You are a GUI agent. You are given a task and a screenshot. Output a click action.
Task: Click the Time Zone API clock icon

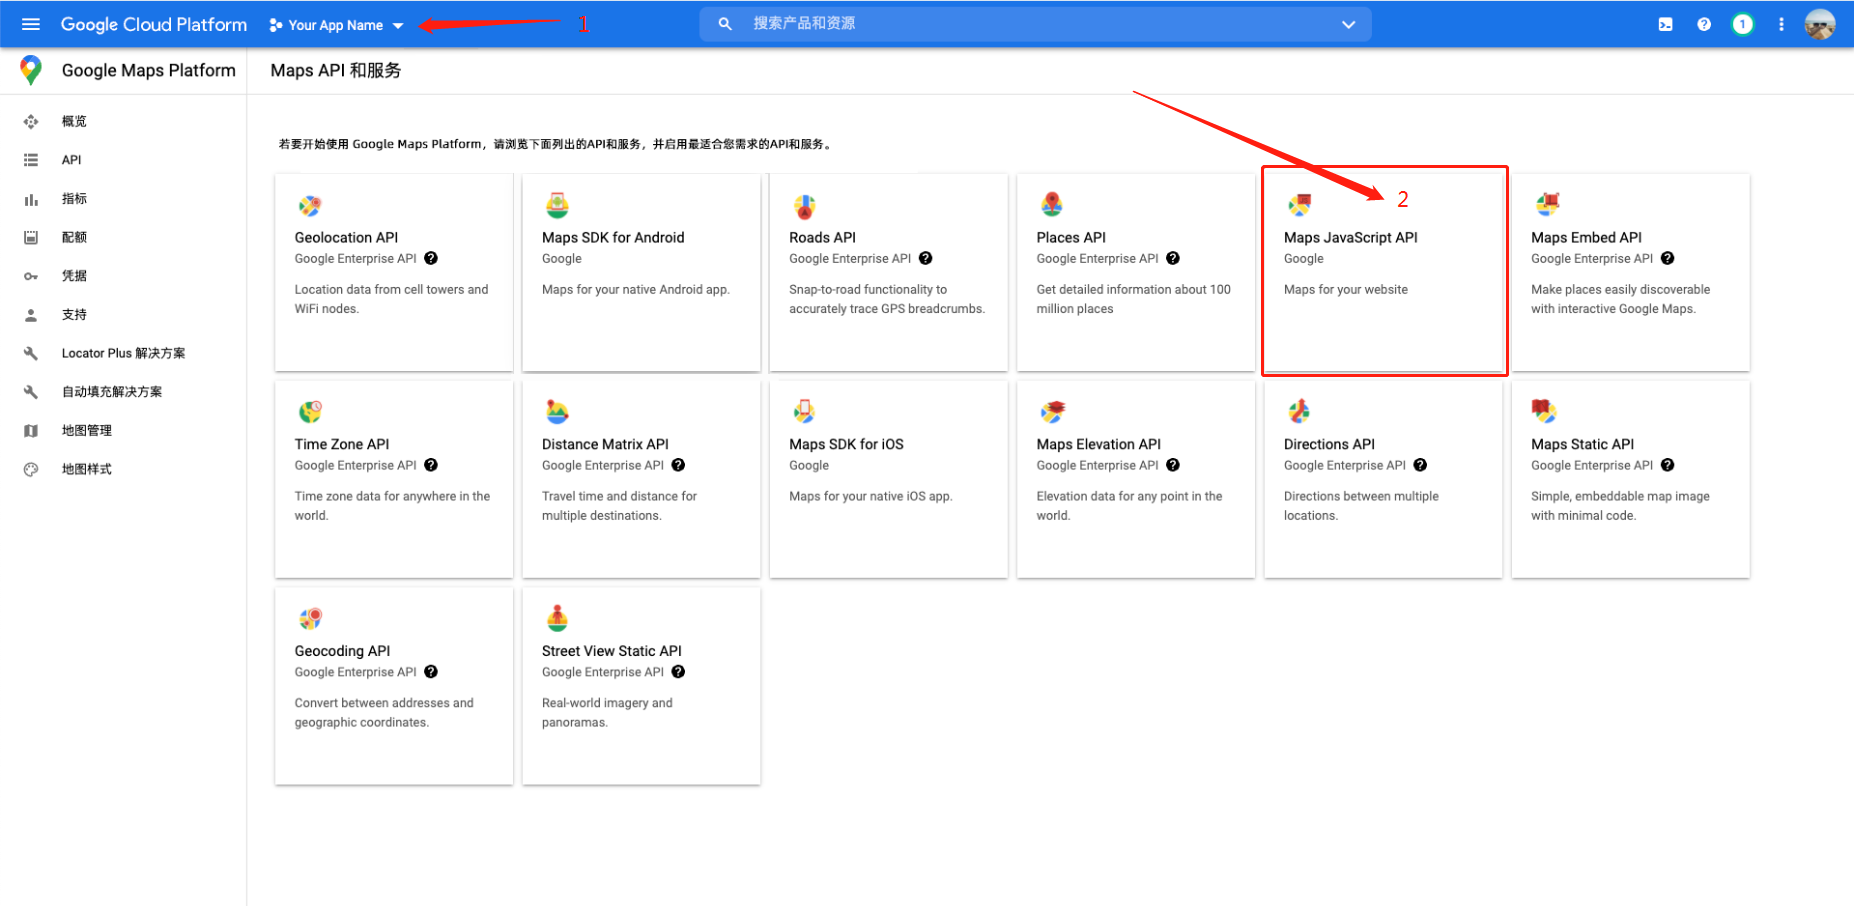click(310, 411)
